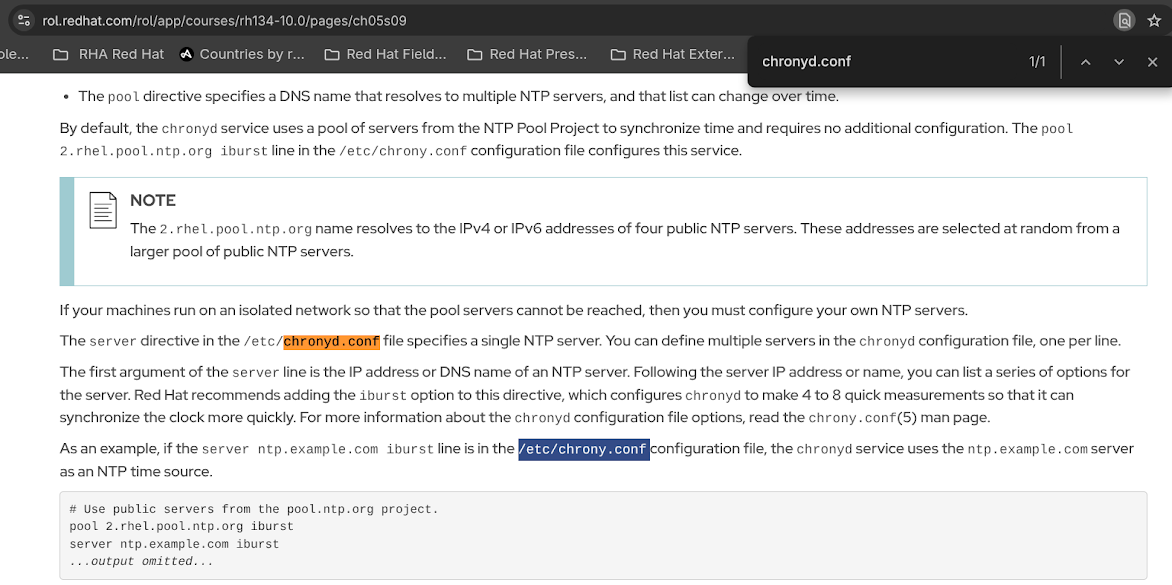Screen dimensions: 1172x585
Task: Open the RHA Red Hat bookmark folder
Action: coord(109,54)
